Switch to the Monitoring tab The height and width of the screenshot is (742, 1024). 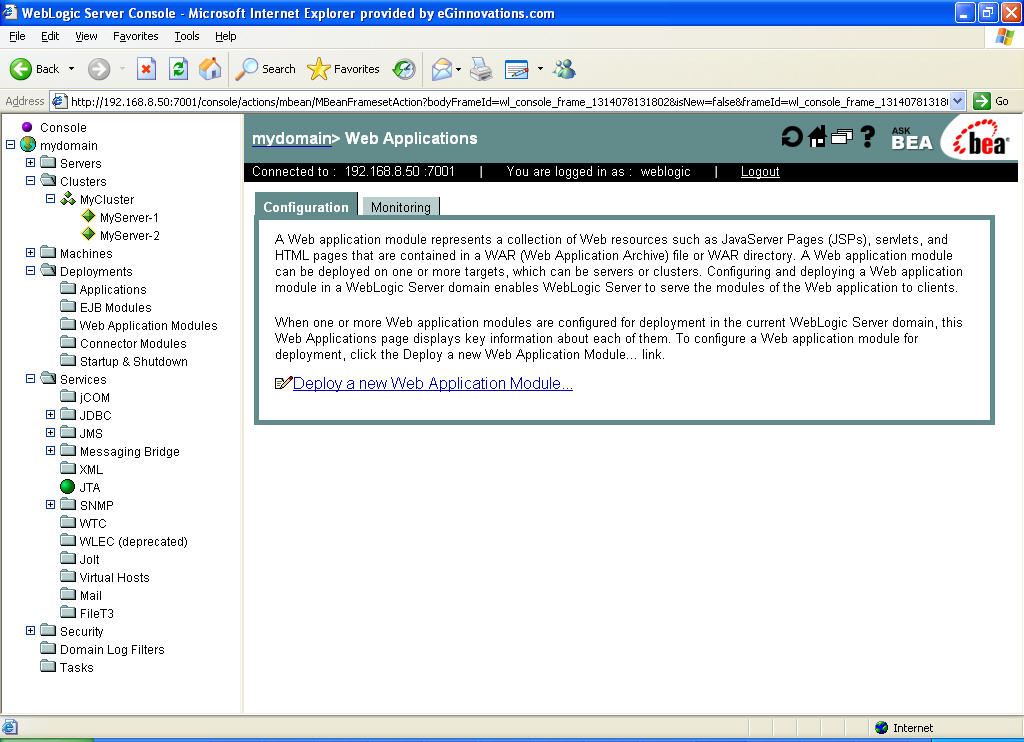400,206
